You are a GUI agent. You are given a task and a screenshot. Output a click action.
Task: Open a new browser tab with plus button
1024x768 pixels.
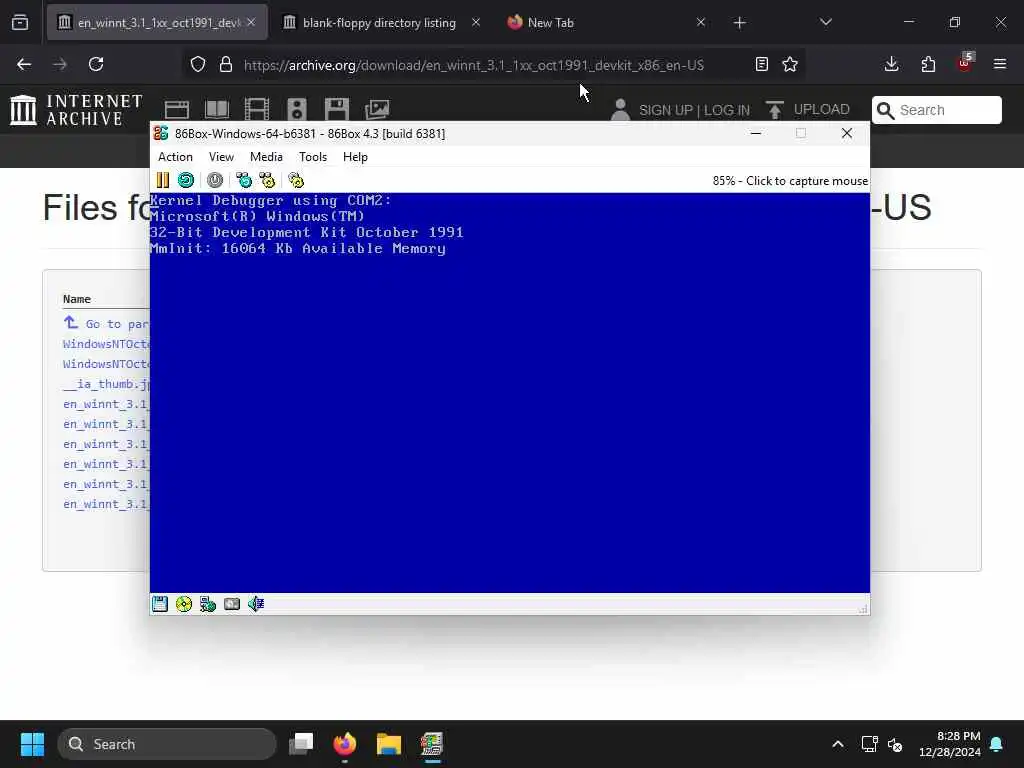pos(739,23)
